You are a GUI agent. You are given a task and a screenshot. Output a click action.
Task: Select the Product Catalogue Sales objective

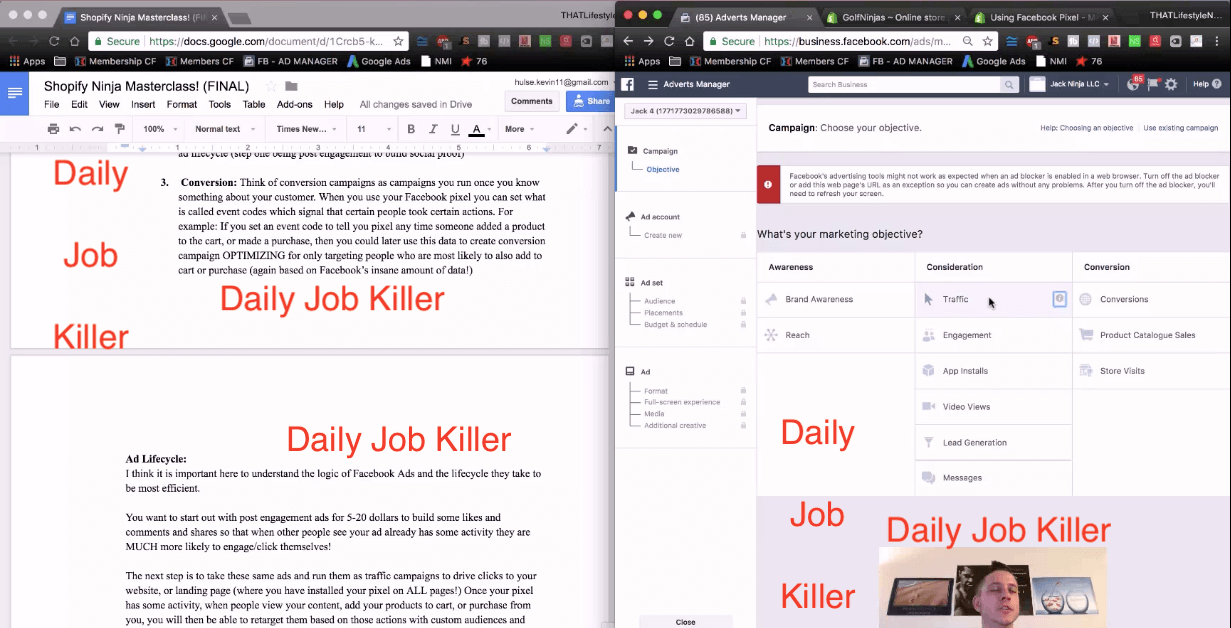(1151, 335)
